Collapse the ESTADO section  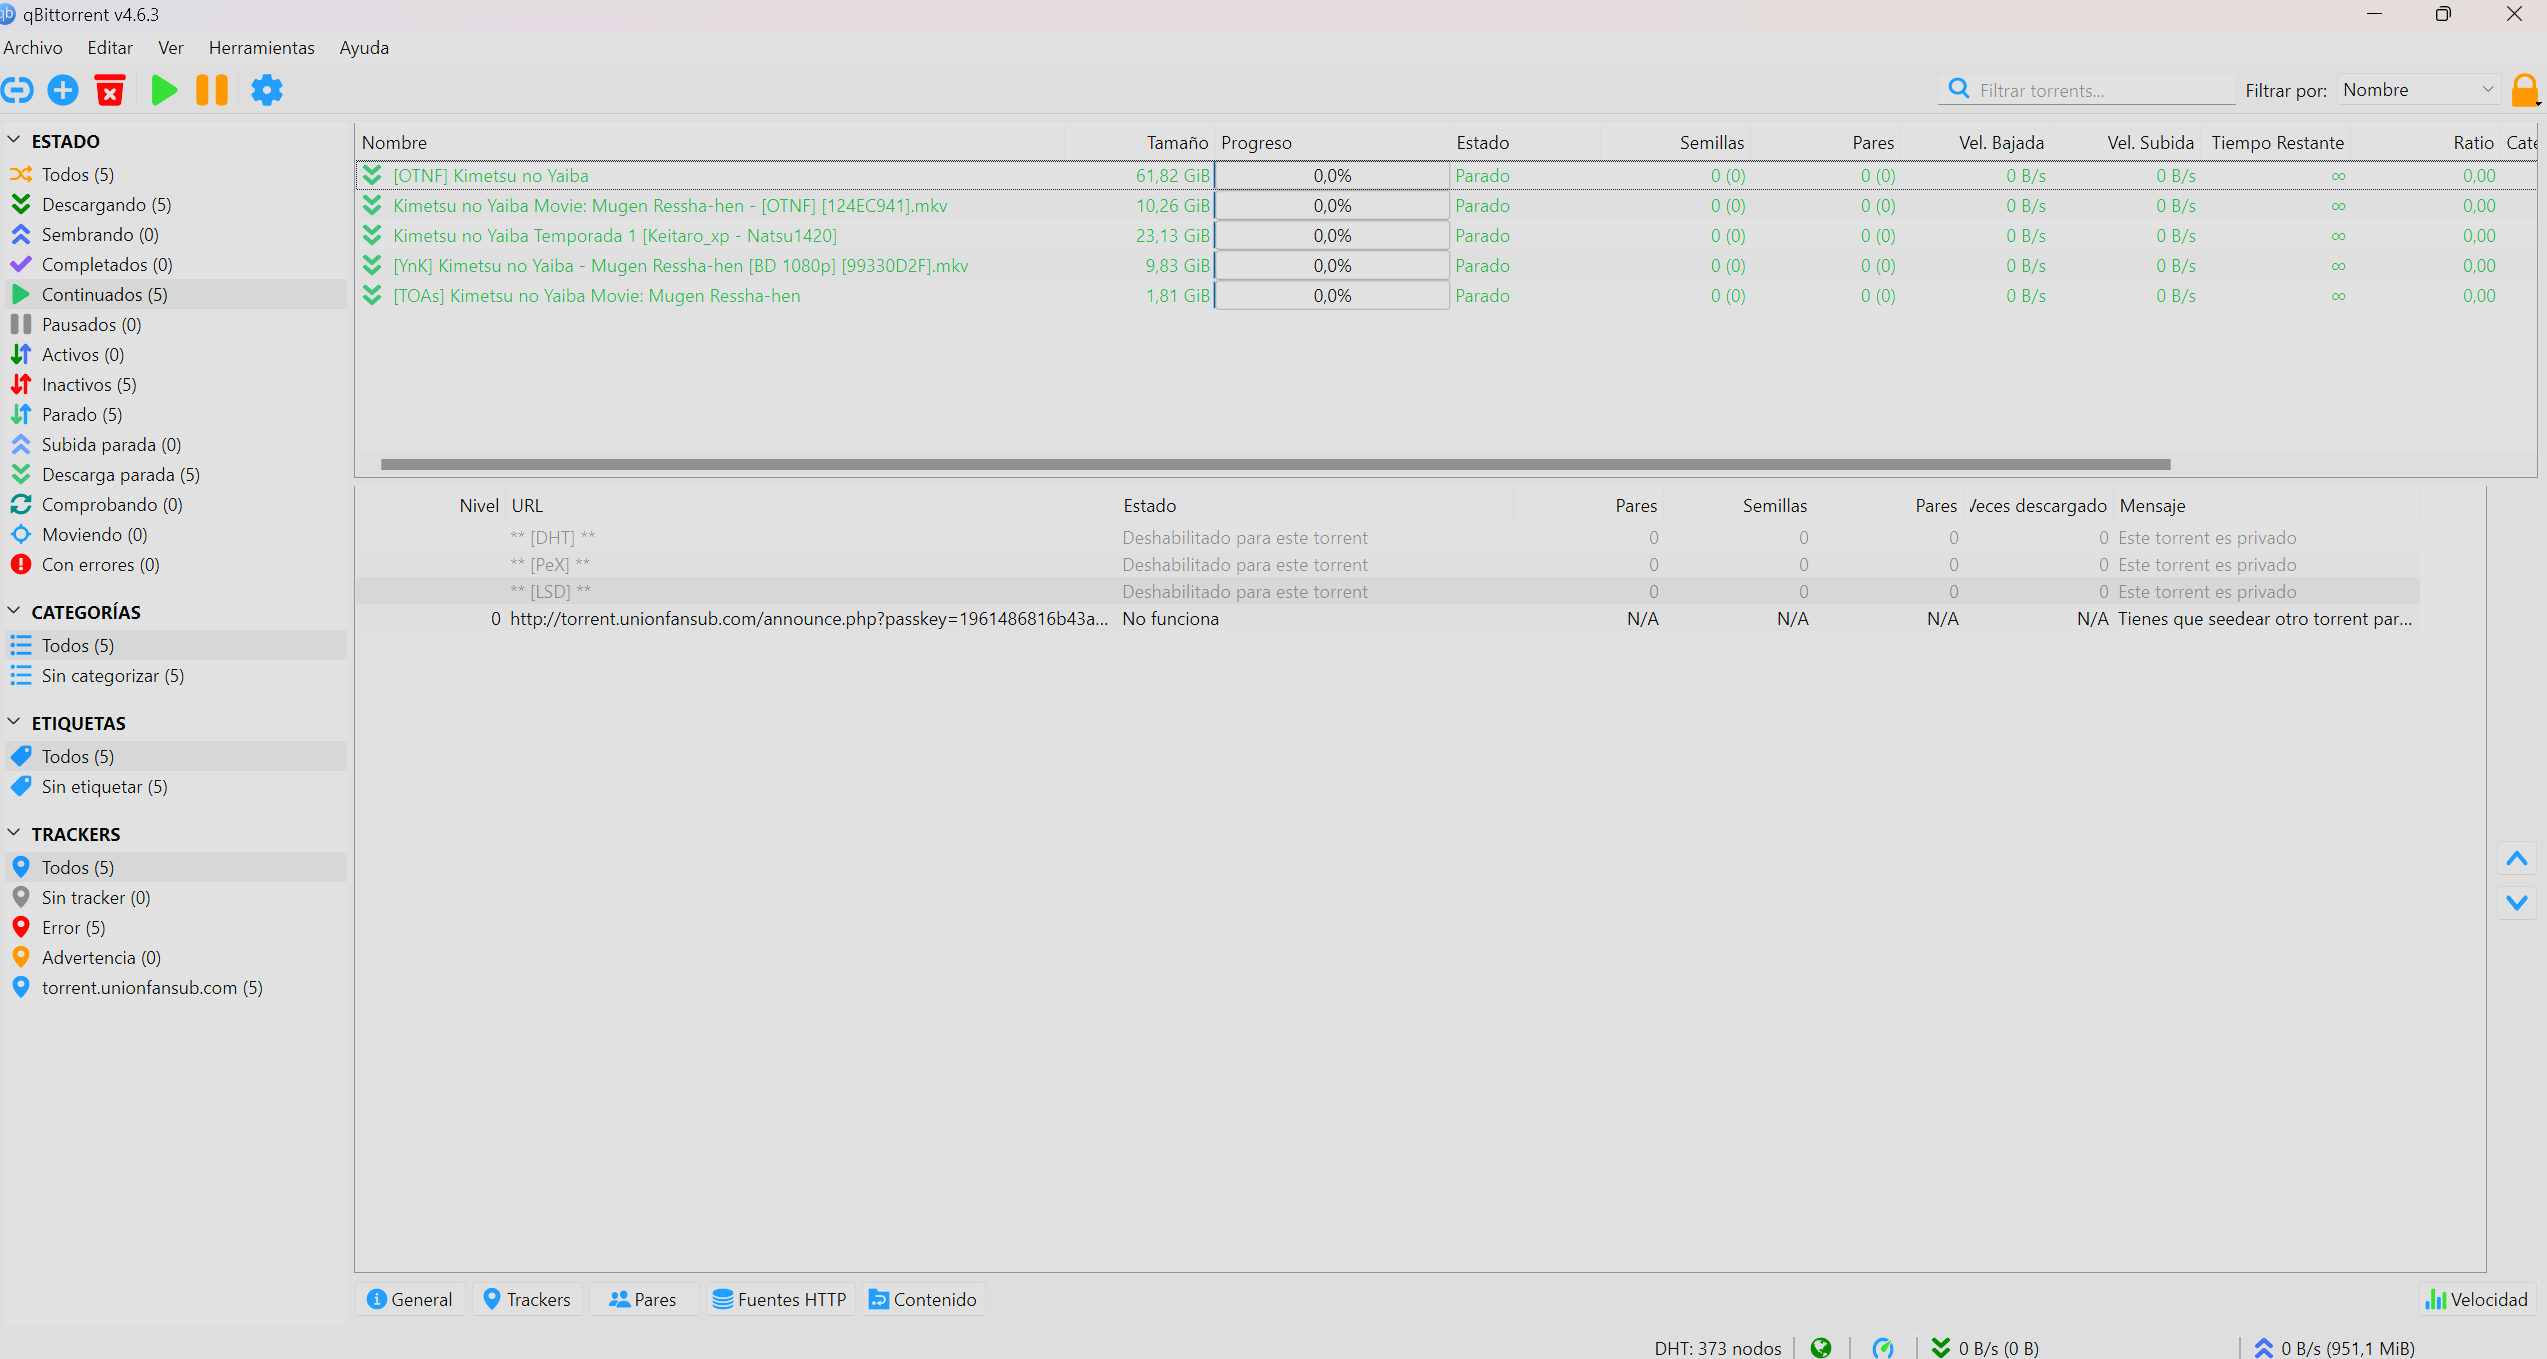(x=14, y=141)
